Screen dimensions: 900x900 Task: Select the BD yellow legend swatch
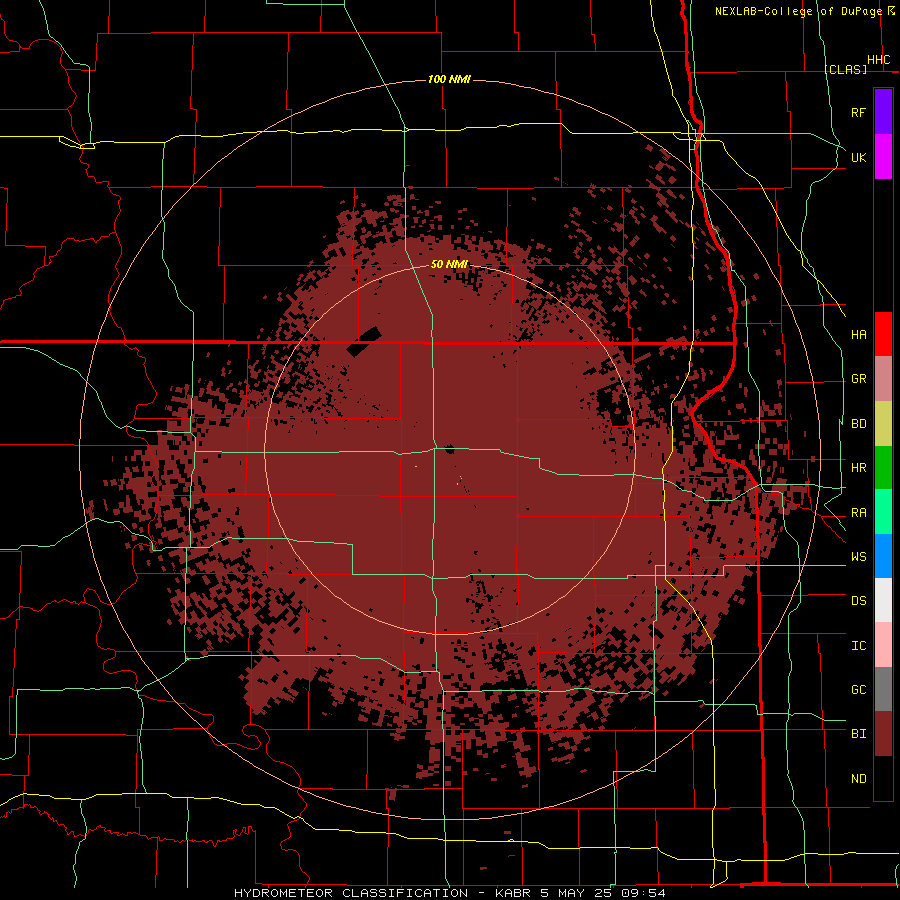pos(883,424)
